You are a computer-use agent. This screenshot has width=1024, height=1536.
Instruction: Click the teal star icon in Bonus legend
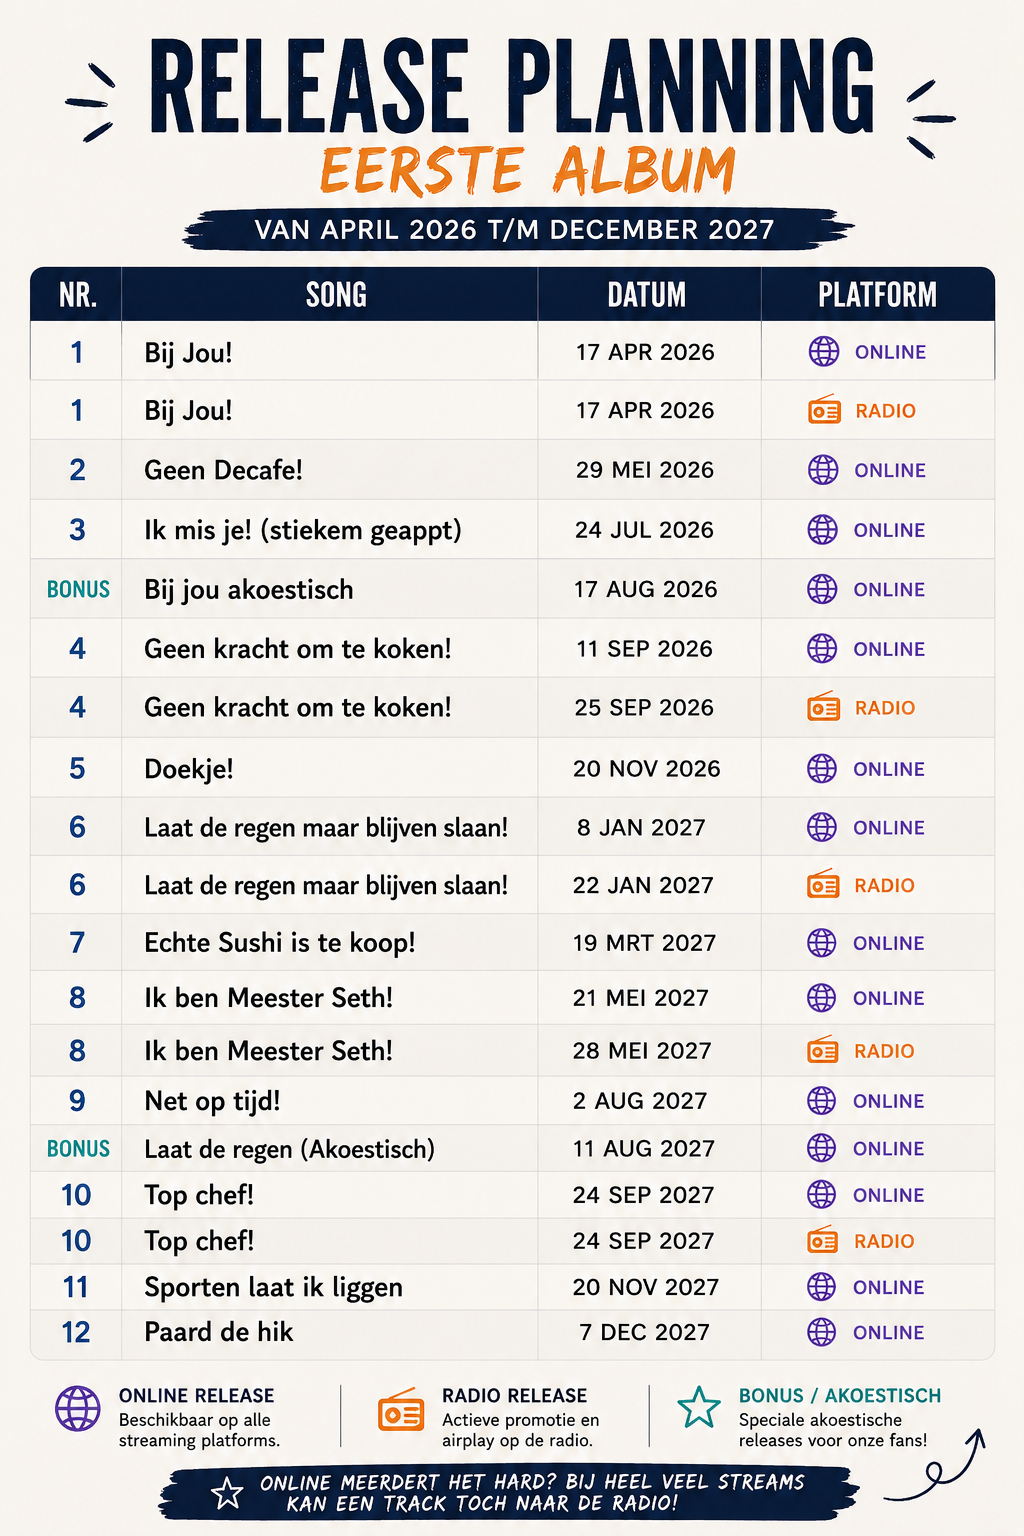tap(699, 1407)
